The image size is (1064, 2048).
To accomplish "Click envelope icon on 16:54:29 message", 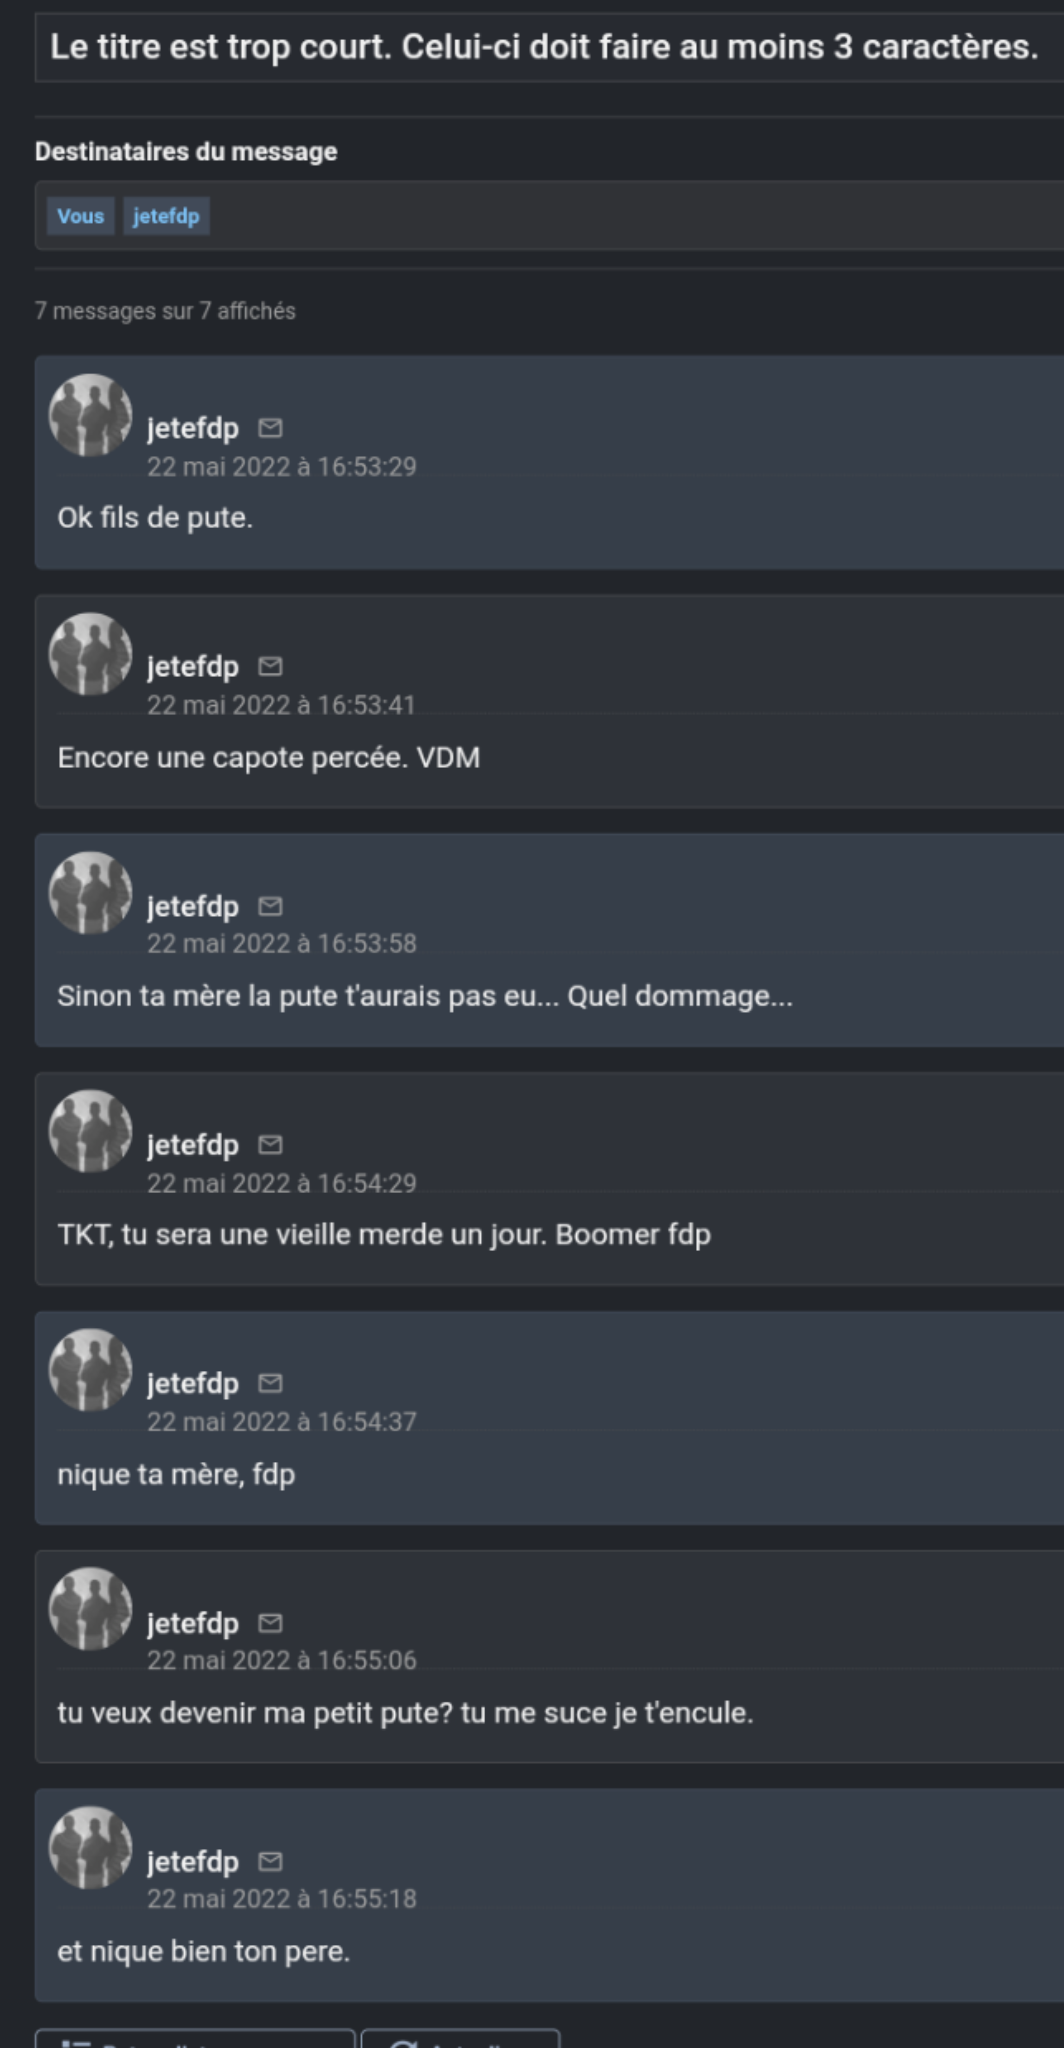I will click(x=270, y=1144).
